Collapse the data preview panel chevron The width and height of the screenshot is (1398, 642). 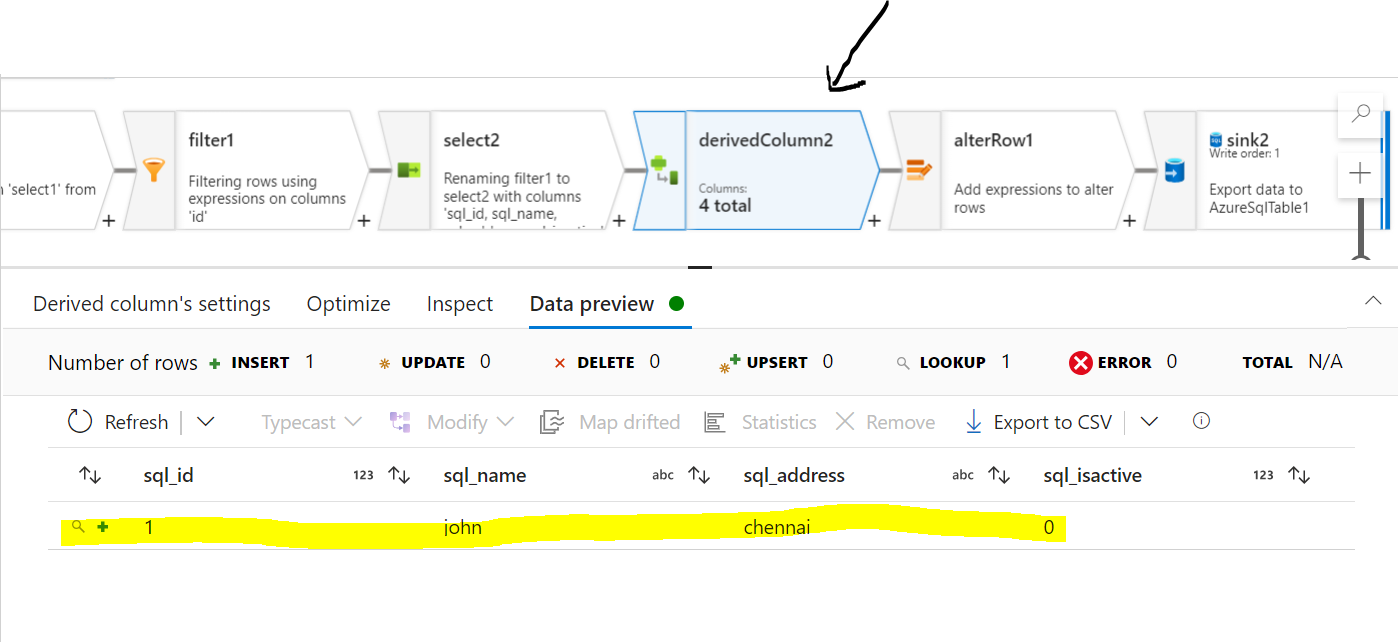tap(1372, 302)
